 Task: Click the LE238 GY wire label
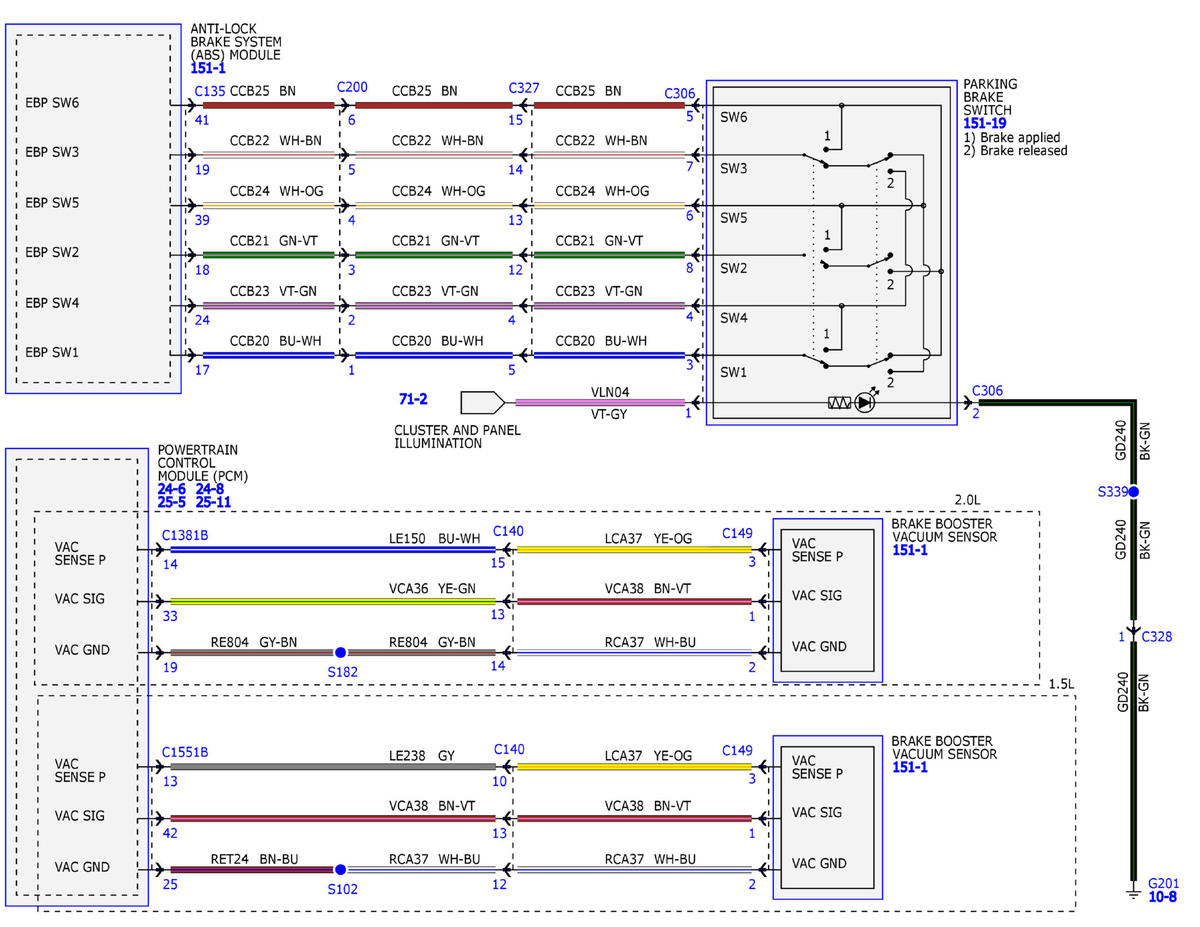[421, 756]
